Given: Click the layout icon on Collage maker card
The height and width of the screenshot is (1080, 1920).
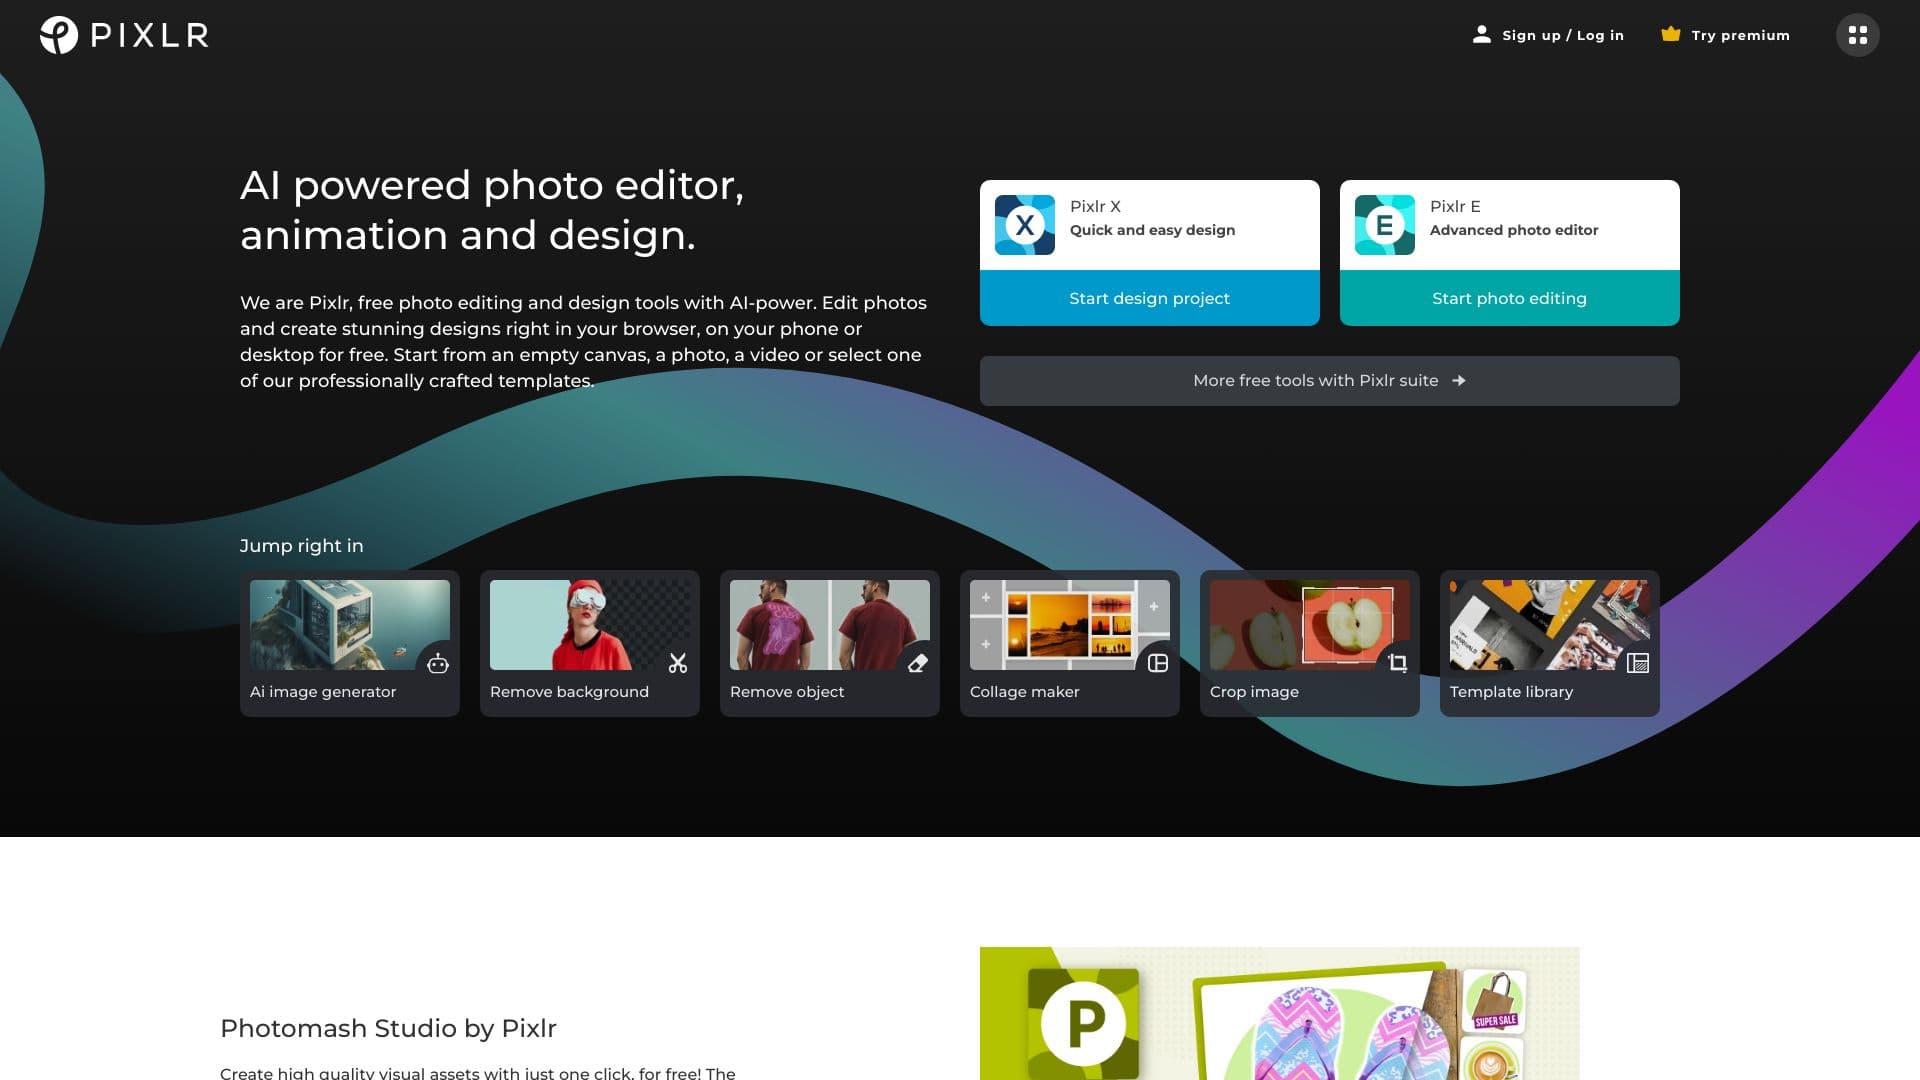Looking at the screenshot, I should pyautogui.click(x=1157, y=661).
